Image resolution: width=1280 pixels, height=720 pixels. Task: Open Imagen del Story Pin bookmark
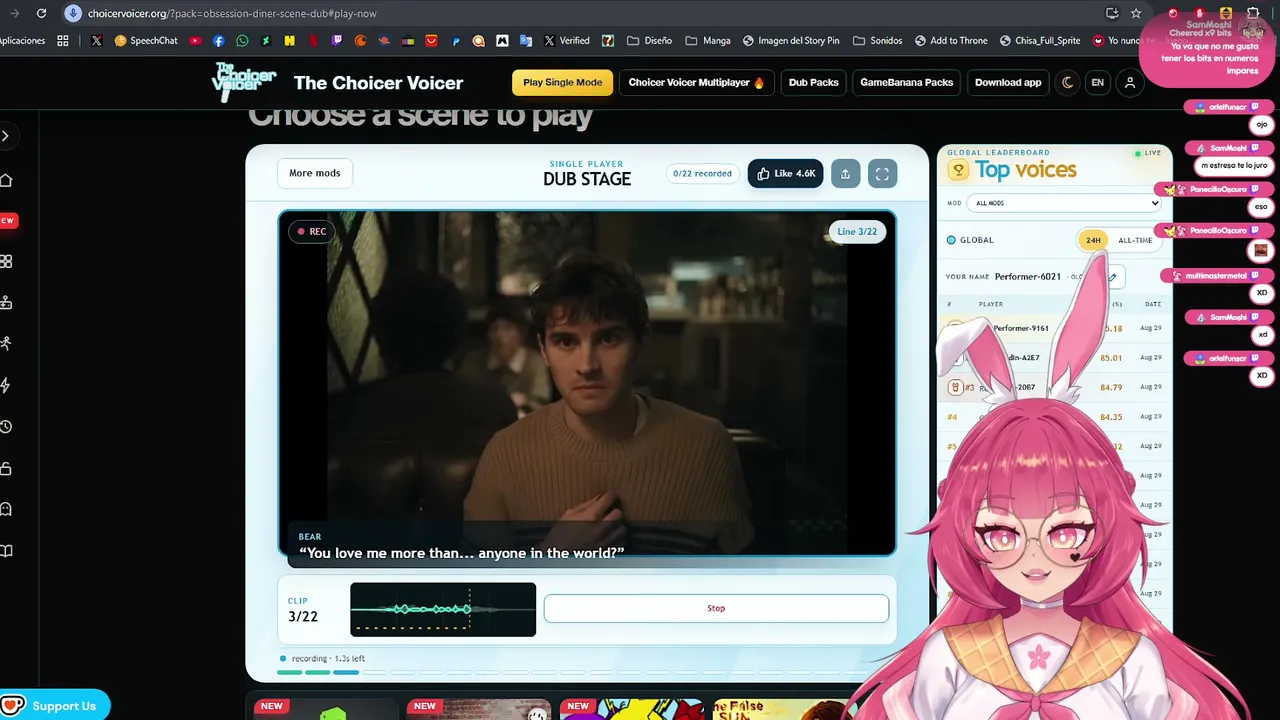point(791,41)
